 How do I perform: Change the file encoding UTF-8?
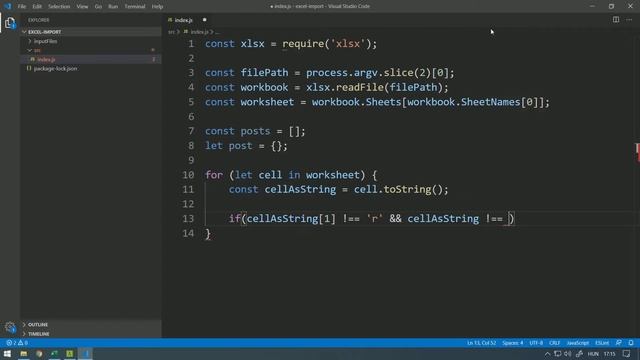(536, 343)
